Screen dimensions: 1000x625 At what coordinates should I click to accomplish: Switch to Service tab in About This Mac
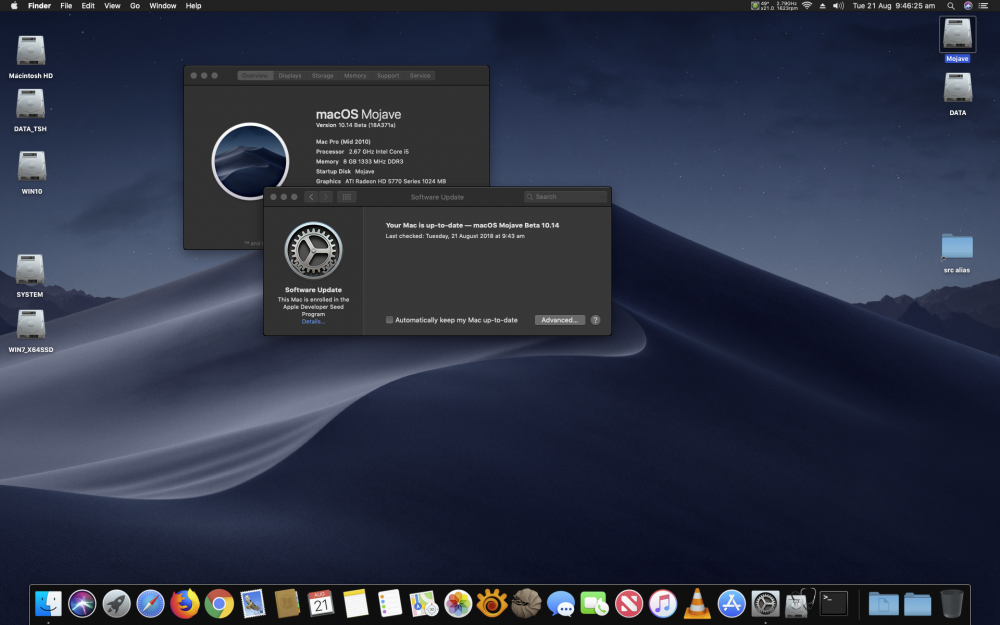(420, 75)
